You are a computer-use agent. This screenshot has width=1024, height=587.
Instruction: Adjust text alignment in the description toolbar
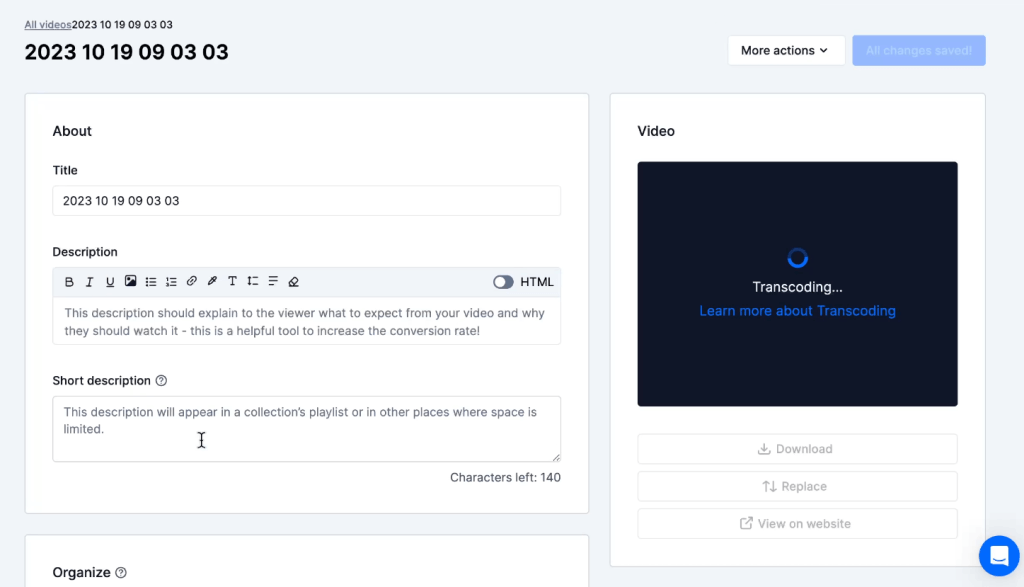point(272,281)
